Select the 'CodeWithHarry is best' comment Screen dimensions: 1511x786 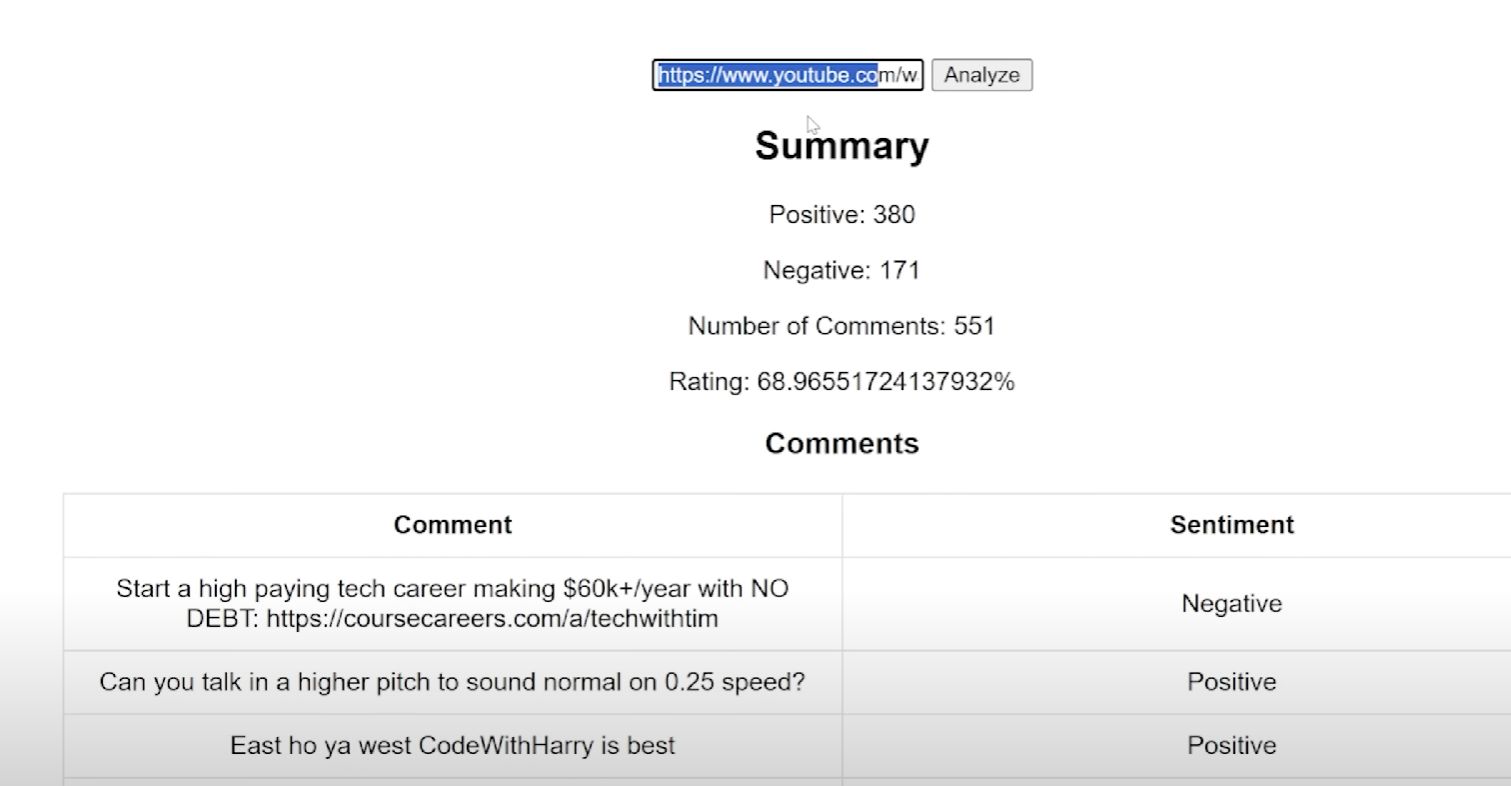pyautogui.click(x=453, y=746)
